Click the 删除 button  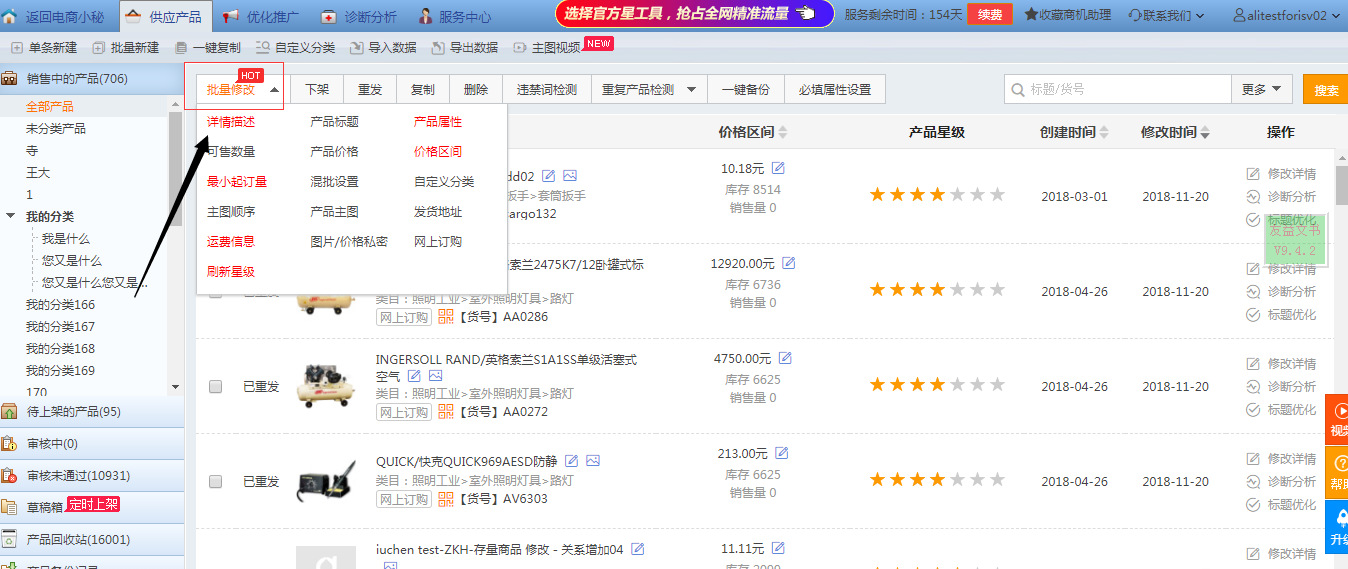coord(476,89)
